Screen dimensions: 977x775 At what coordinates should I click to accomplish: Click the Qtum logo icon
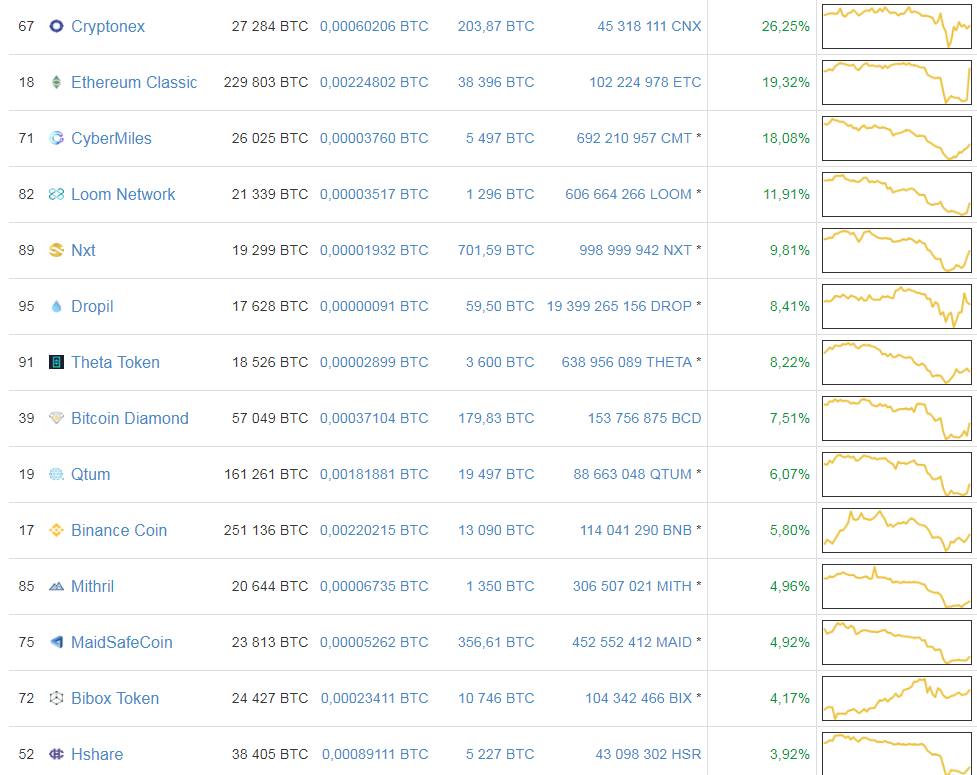(56, 474)
